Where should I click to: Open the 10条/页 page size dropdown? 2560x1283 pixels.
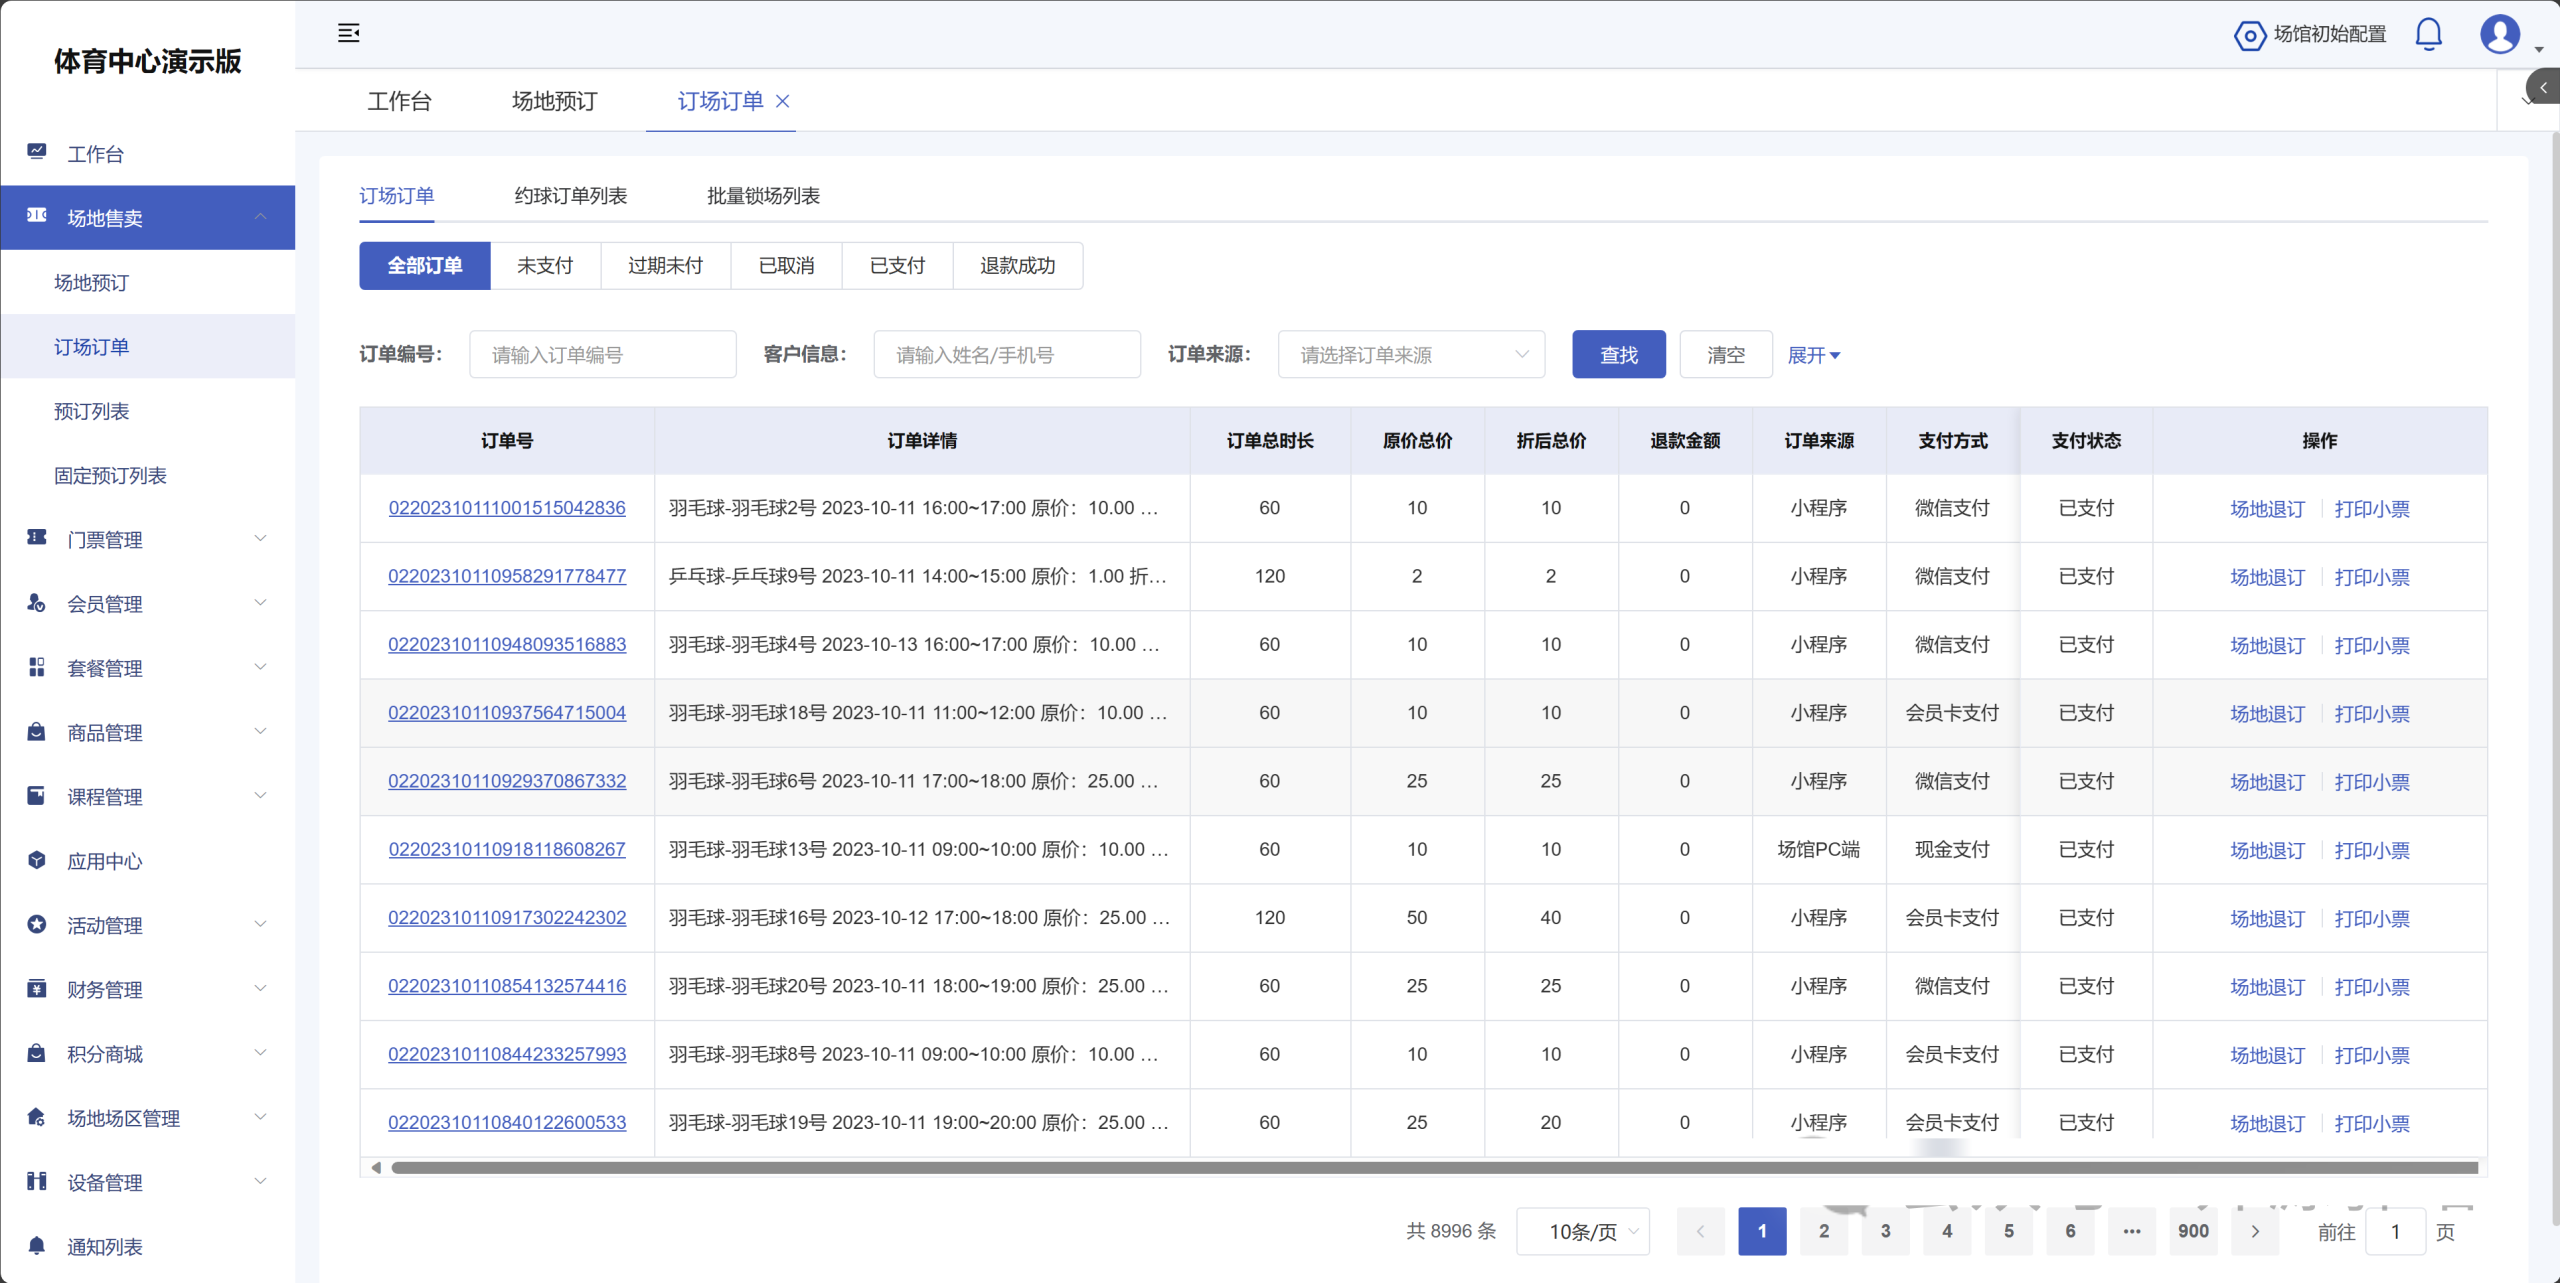(x=1582, y=1231)
